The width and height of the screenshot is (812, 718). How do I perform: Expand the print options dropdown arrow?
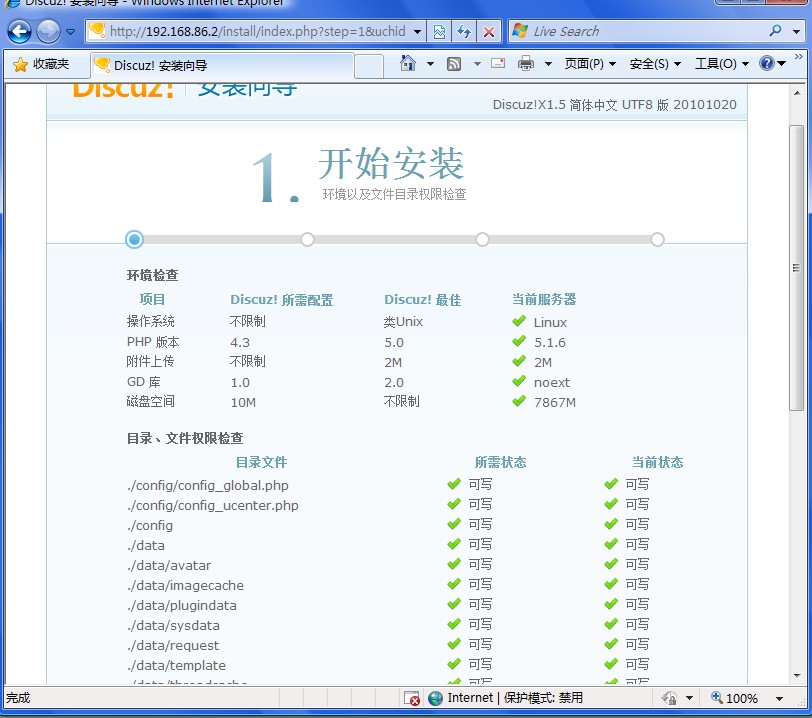click(x=548, y=64)
